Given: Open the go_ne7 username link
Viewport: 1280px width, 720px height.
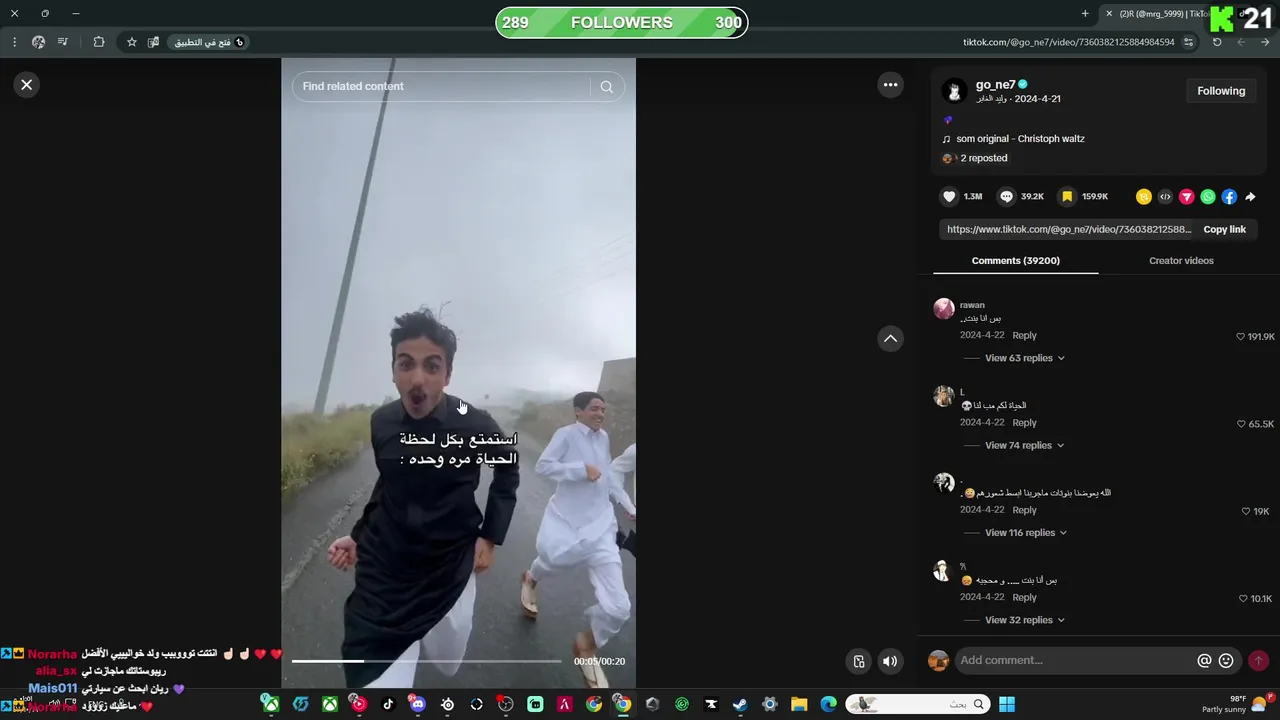Looking at the screenshot, I should (x=995, y=85).
